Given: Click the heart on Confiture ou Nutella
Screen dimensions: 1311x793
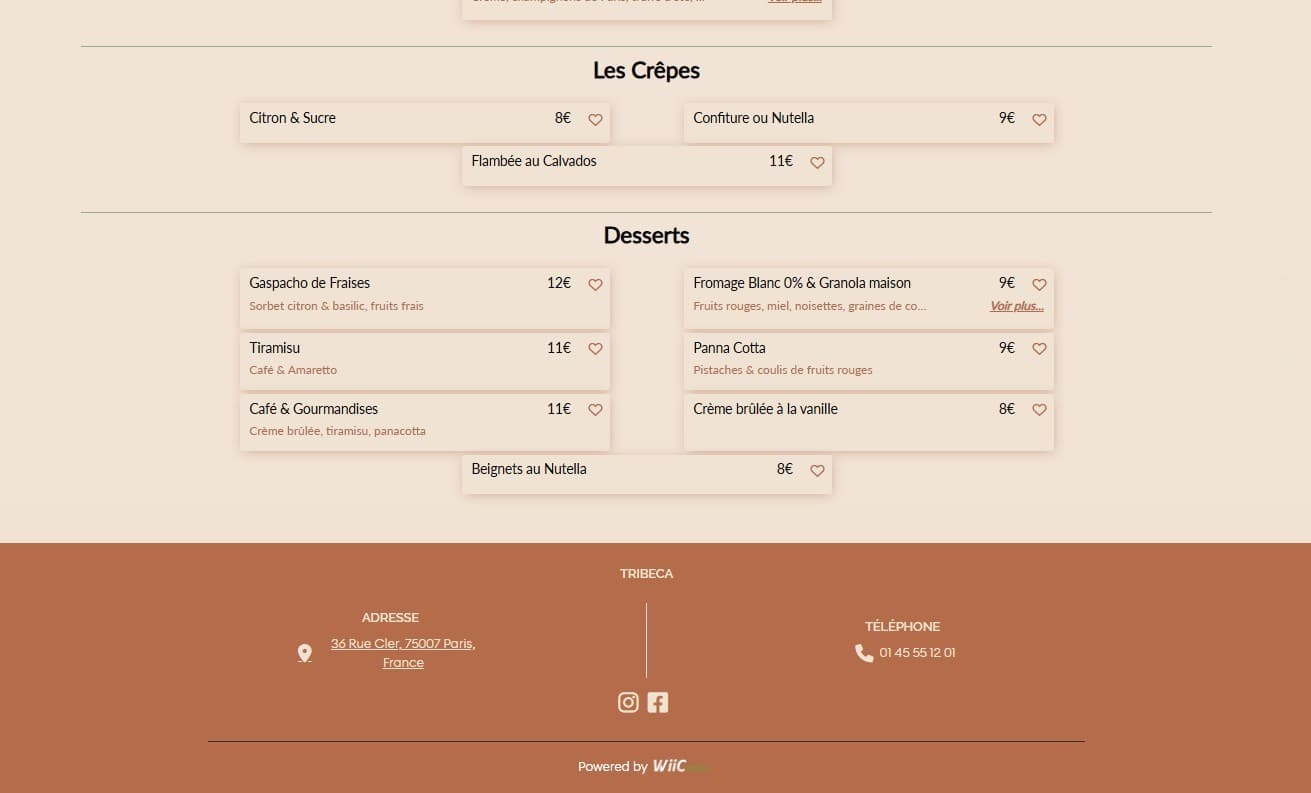Looking at the screenshot, I should (x=1039, y=119).
